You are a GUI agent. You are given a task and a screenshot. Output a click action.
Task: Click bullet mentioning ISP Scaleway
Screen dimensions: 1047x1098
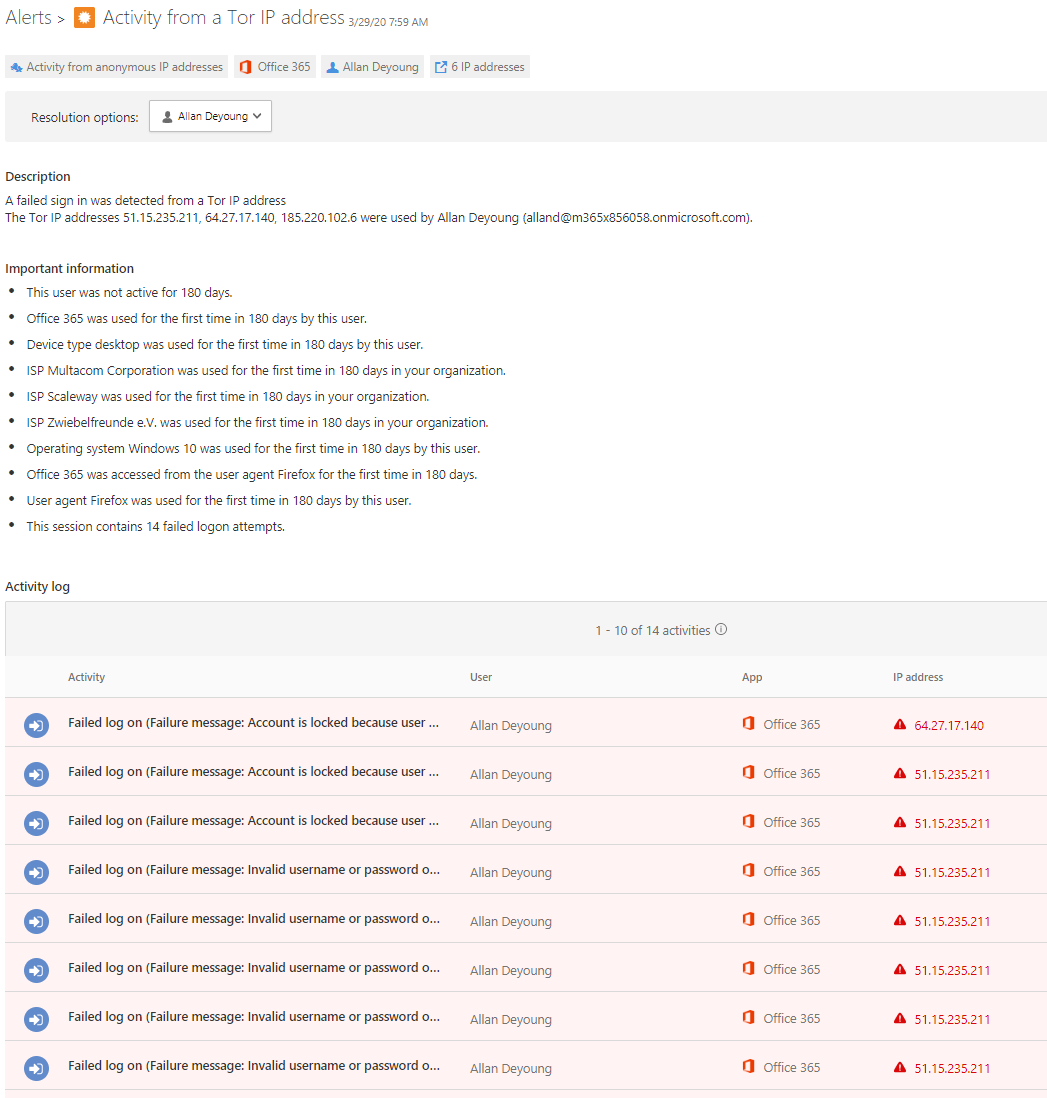pyautogui.click(x=228, y=396)
